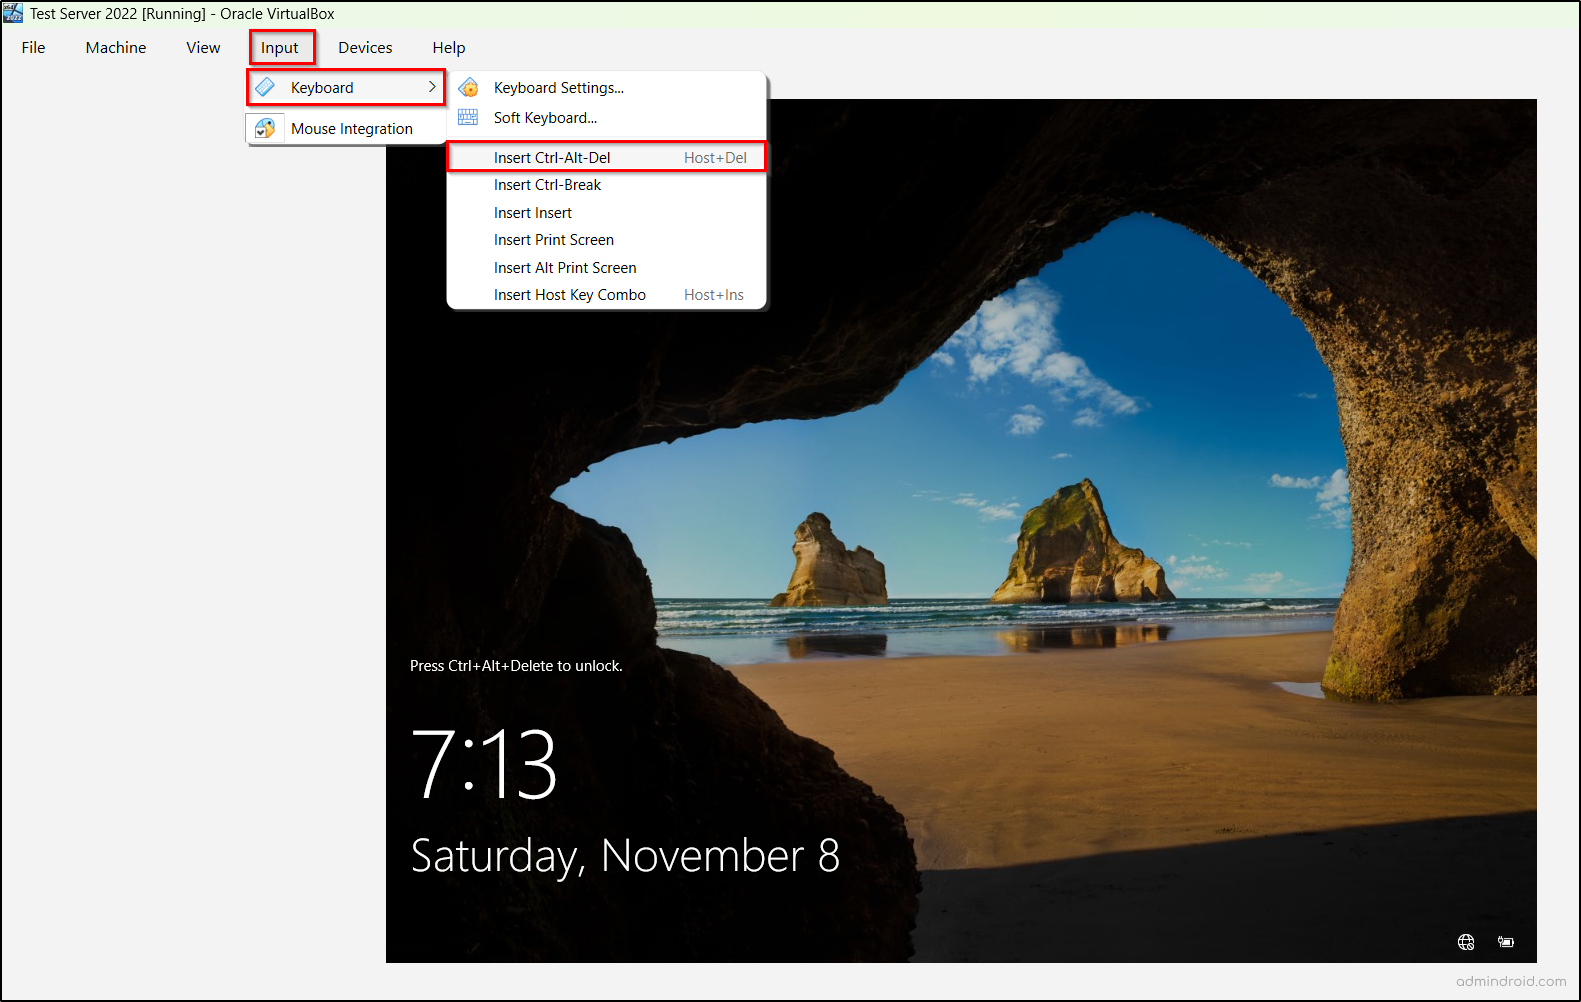Select Insert Ctrl-Break
Image resolution: width=1581 pixels, height=1002 pixels.
point(606,185)
